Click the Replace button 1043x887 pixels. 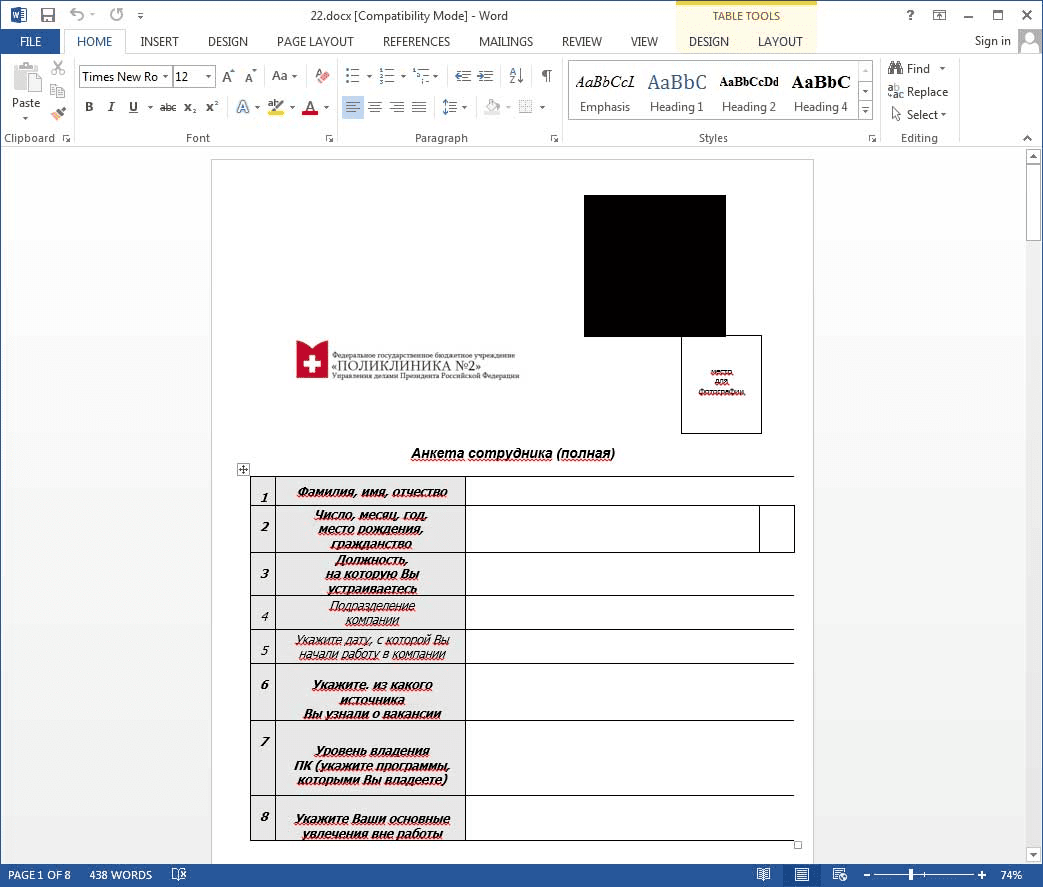[917, 92]
